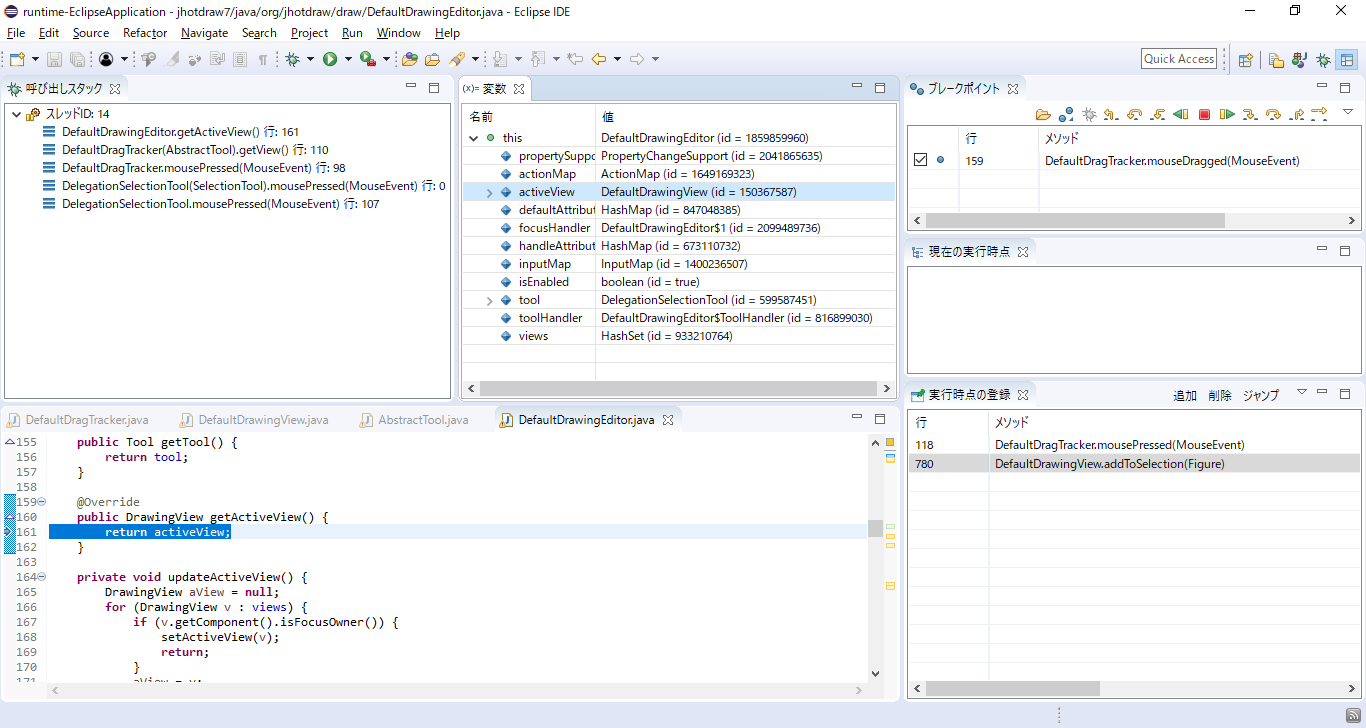This screenshot has height=728, width=1366.
Task: Open the Navigate menu
Action: coord(204,33)
